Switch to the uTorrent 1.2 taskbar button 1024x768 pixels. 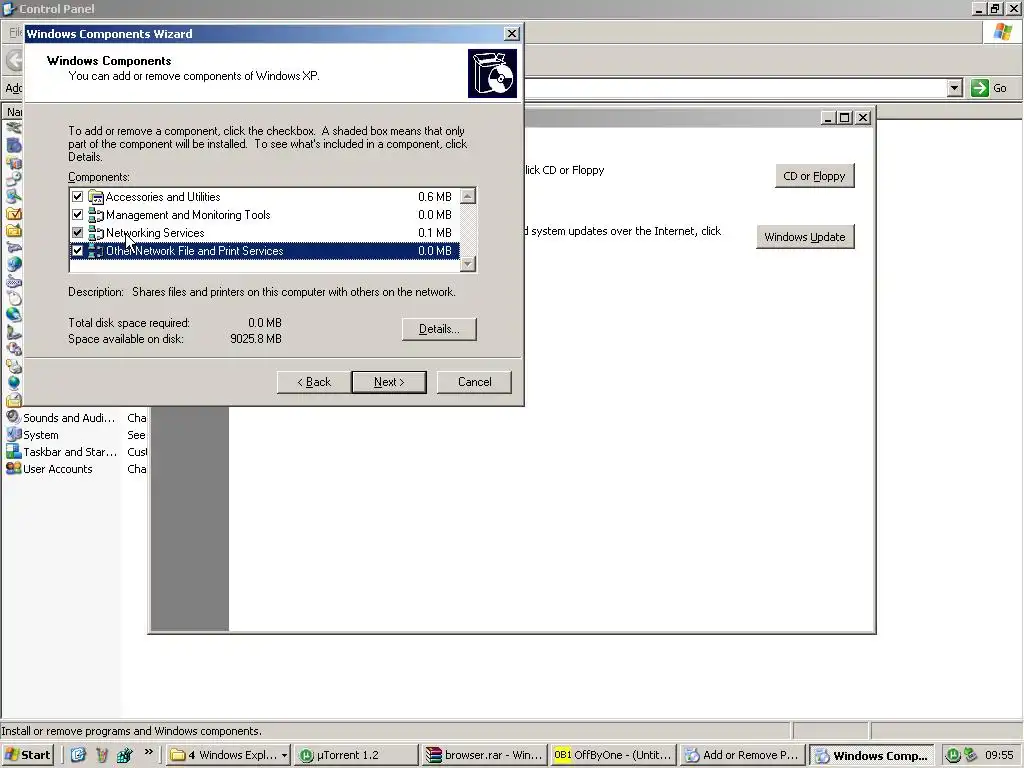tap(356, 755)
